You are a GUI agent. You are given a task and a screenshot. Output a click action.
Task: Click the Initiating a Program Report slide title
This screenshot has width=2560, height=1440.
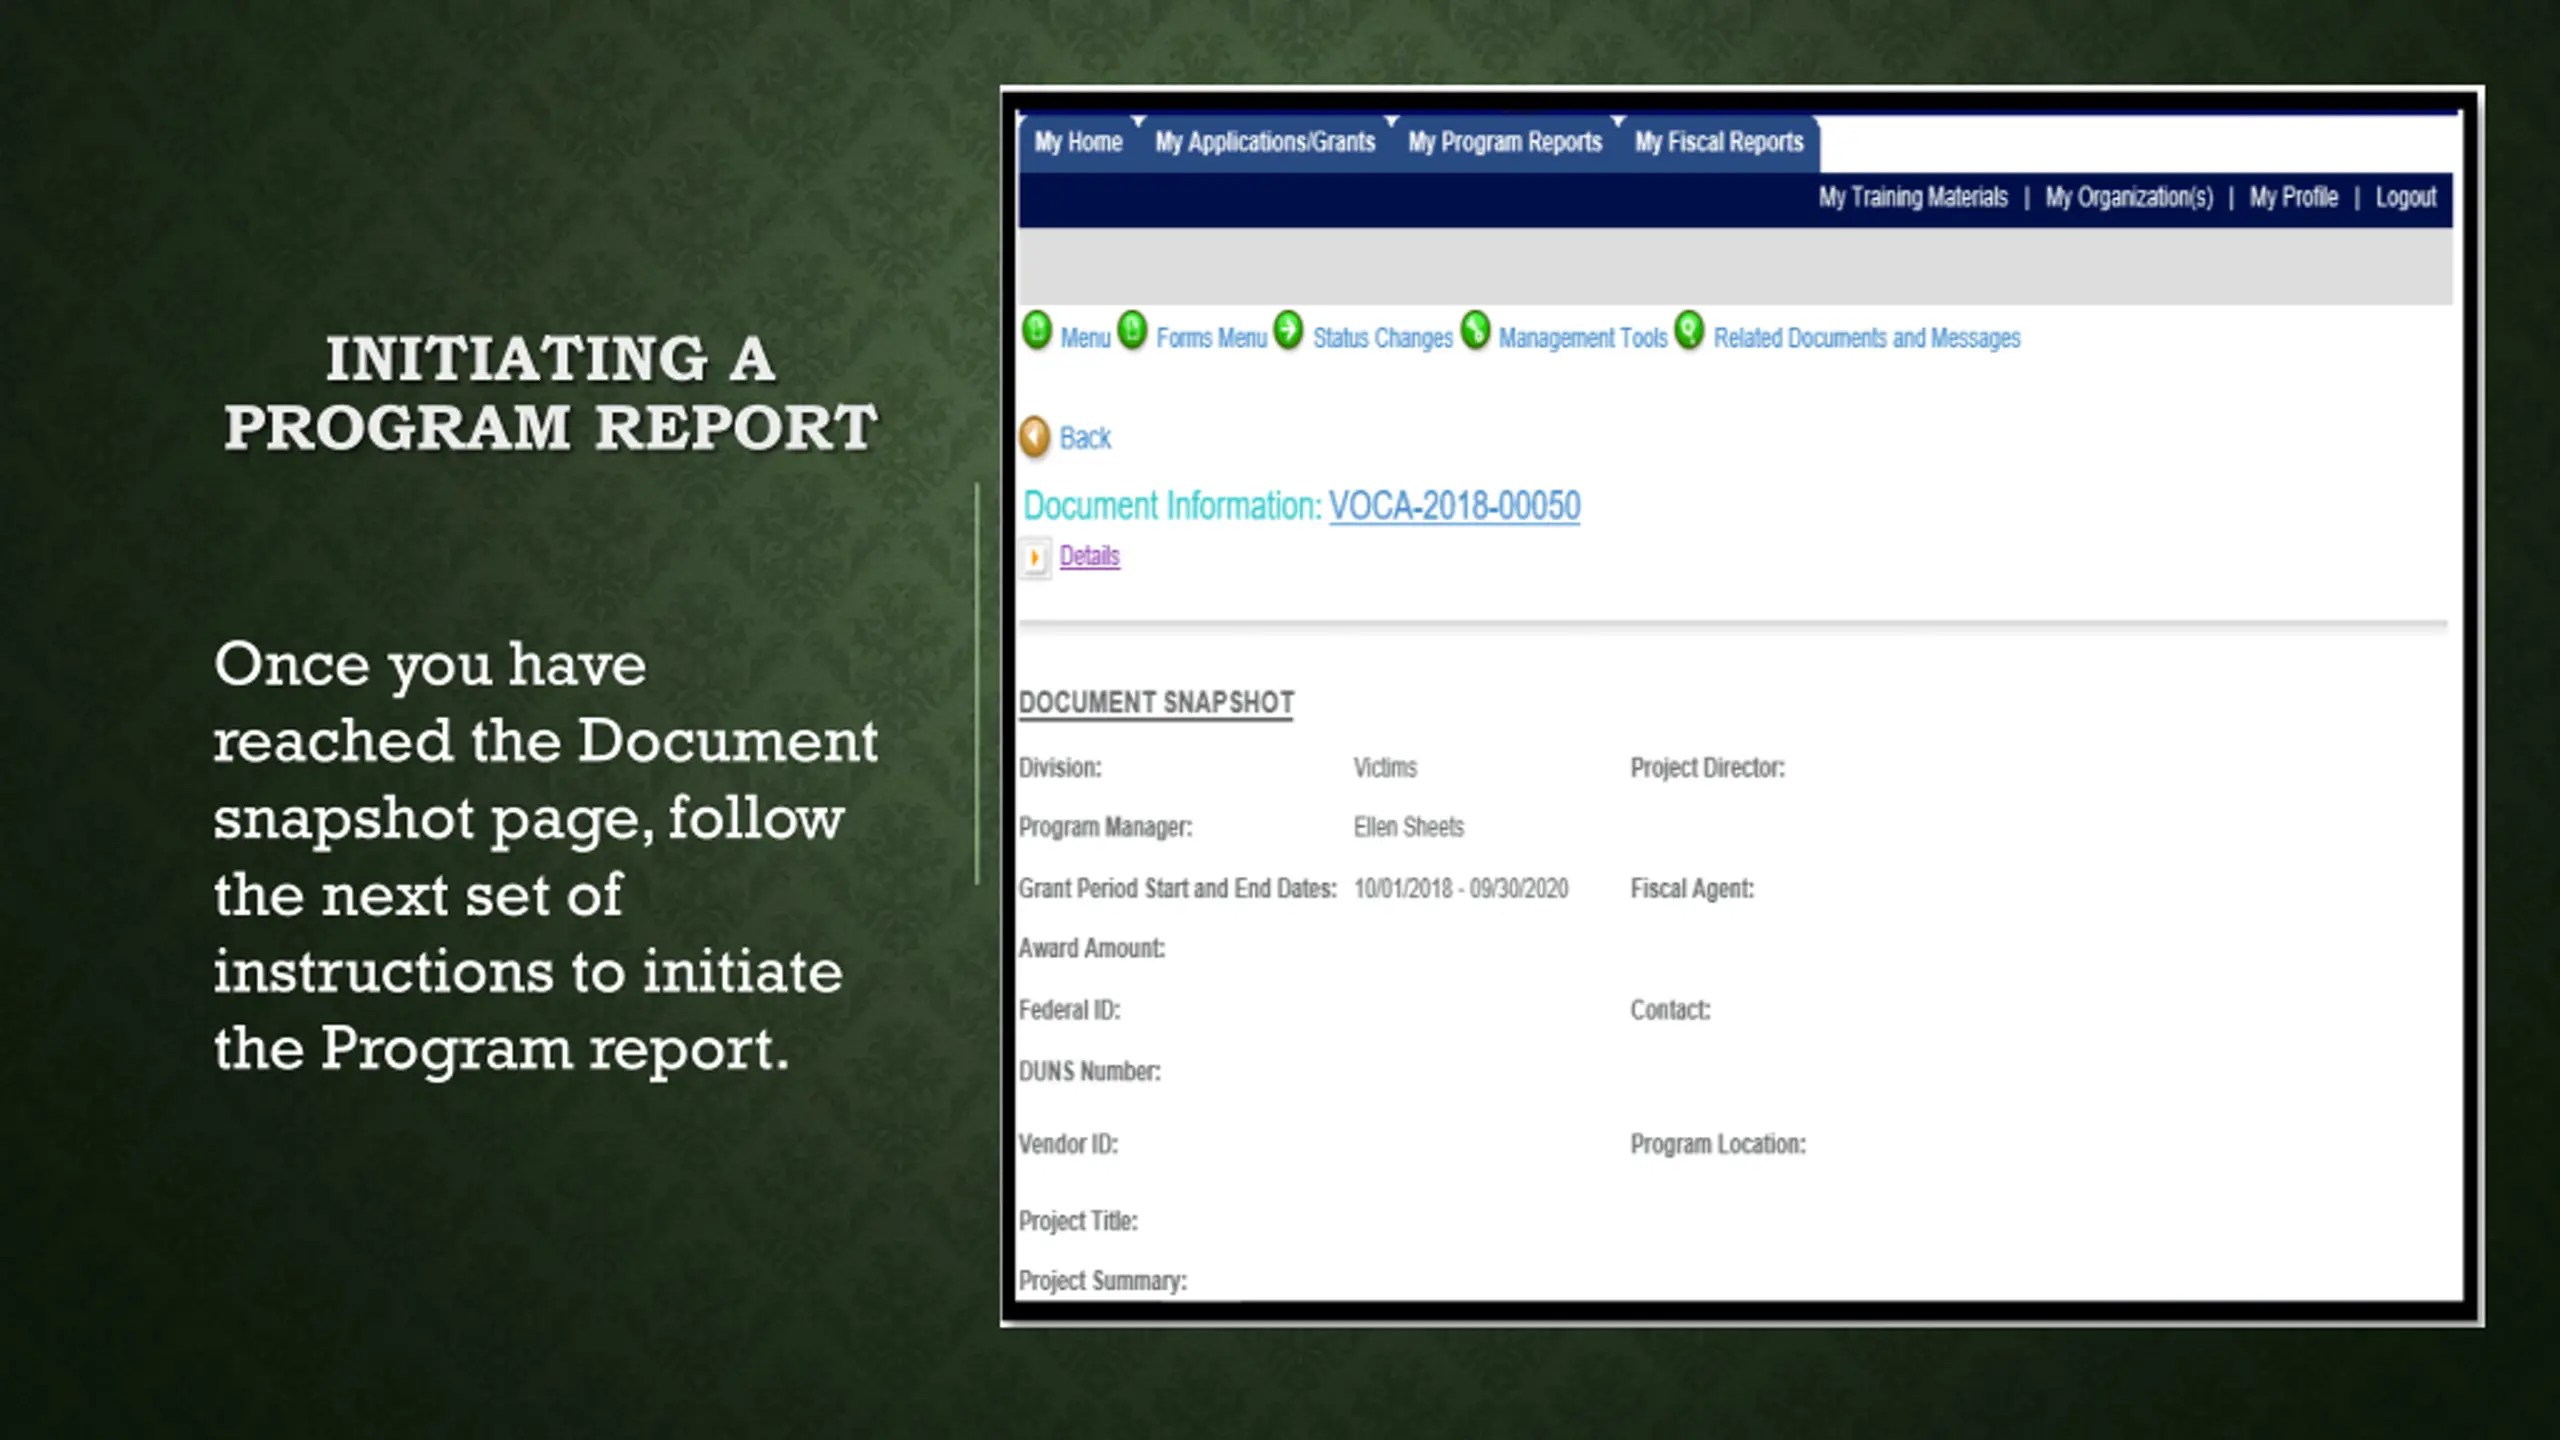pyautogui.click(x=550, y=392)
